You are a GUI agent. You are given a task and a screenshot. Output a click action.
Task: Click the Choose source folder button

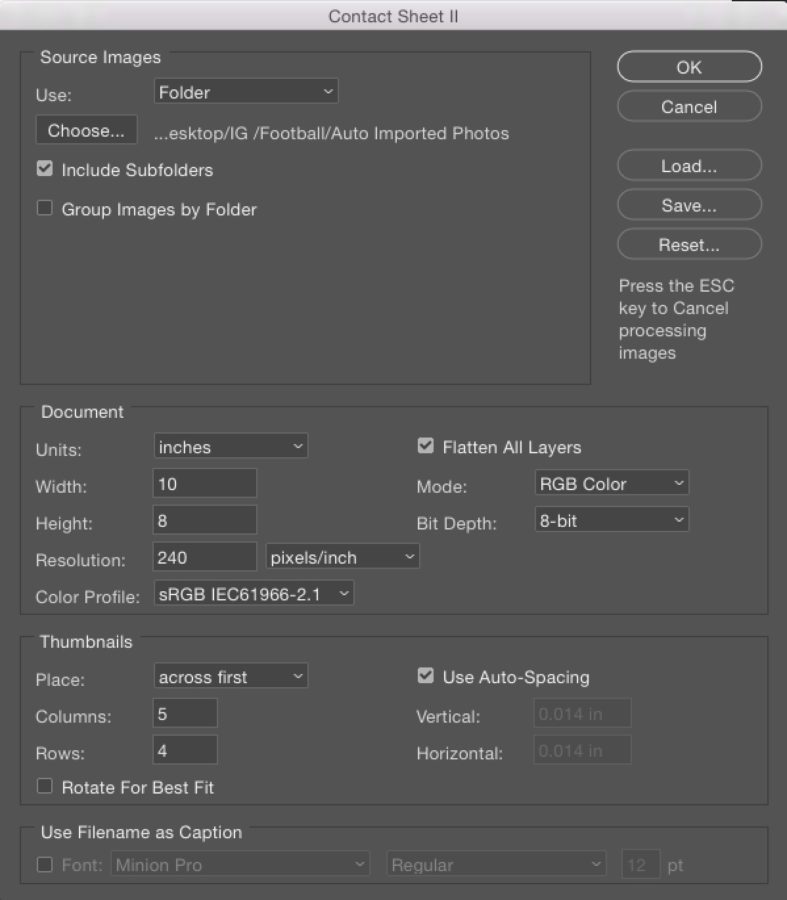(85, 129)
